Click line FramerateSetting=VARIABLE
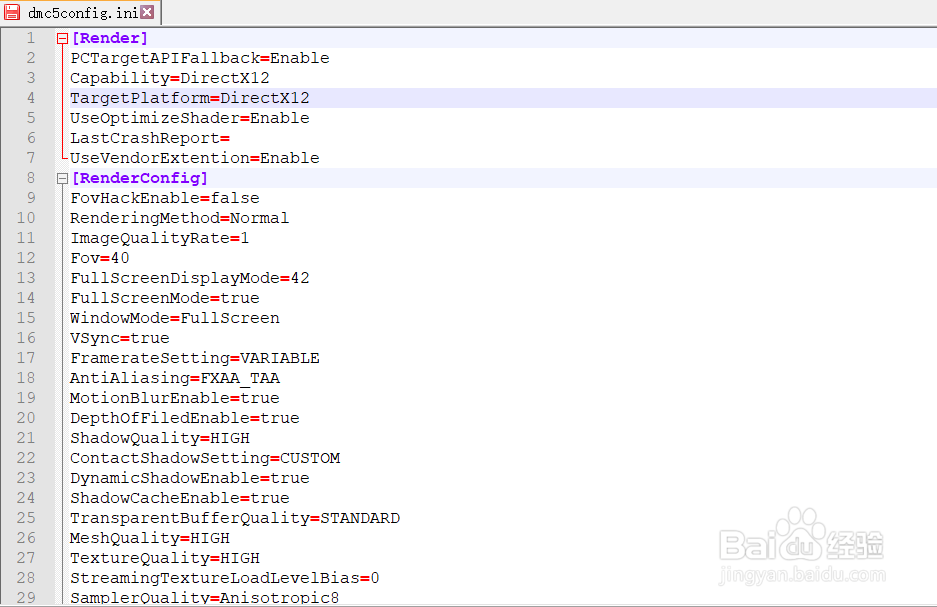The image size is (937, 607). click(195, 358)
